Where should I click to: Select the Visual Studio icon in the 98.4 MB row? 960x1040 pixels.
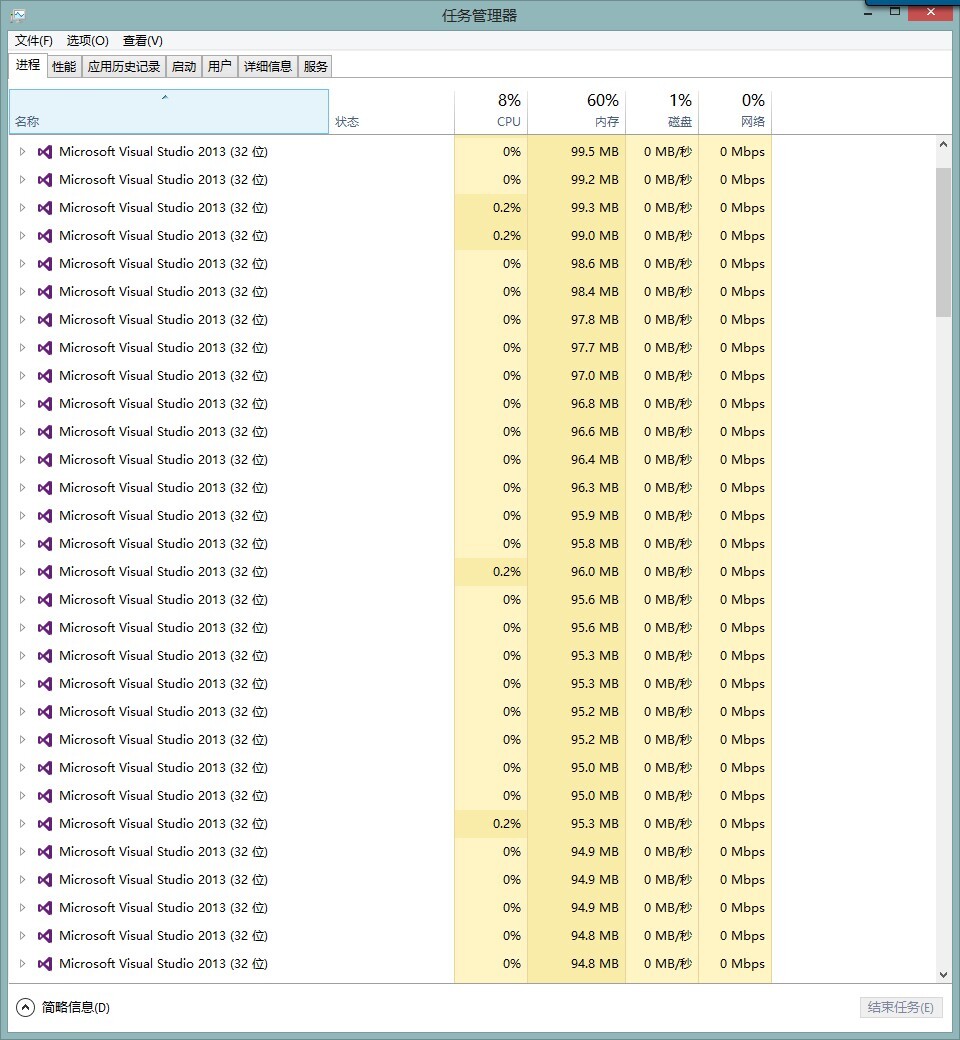[44, 292]
